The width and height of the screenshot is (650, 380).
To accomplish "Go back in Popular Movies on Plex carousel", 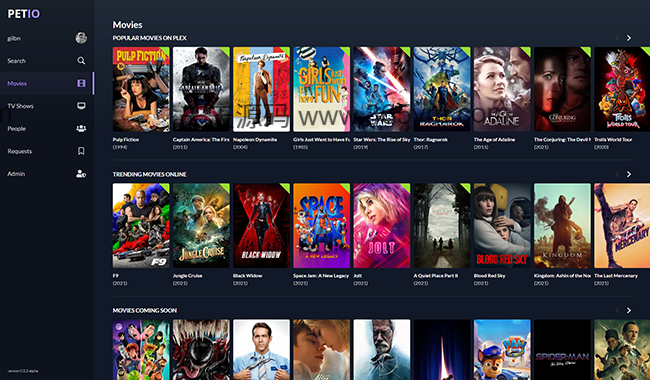I will pyautogui.click(x=617, y=38).
